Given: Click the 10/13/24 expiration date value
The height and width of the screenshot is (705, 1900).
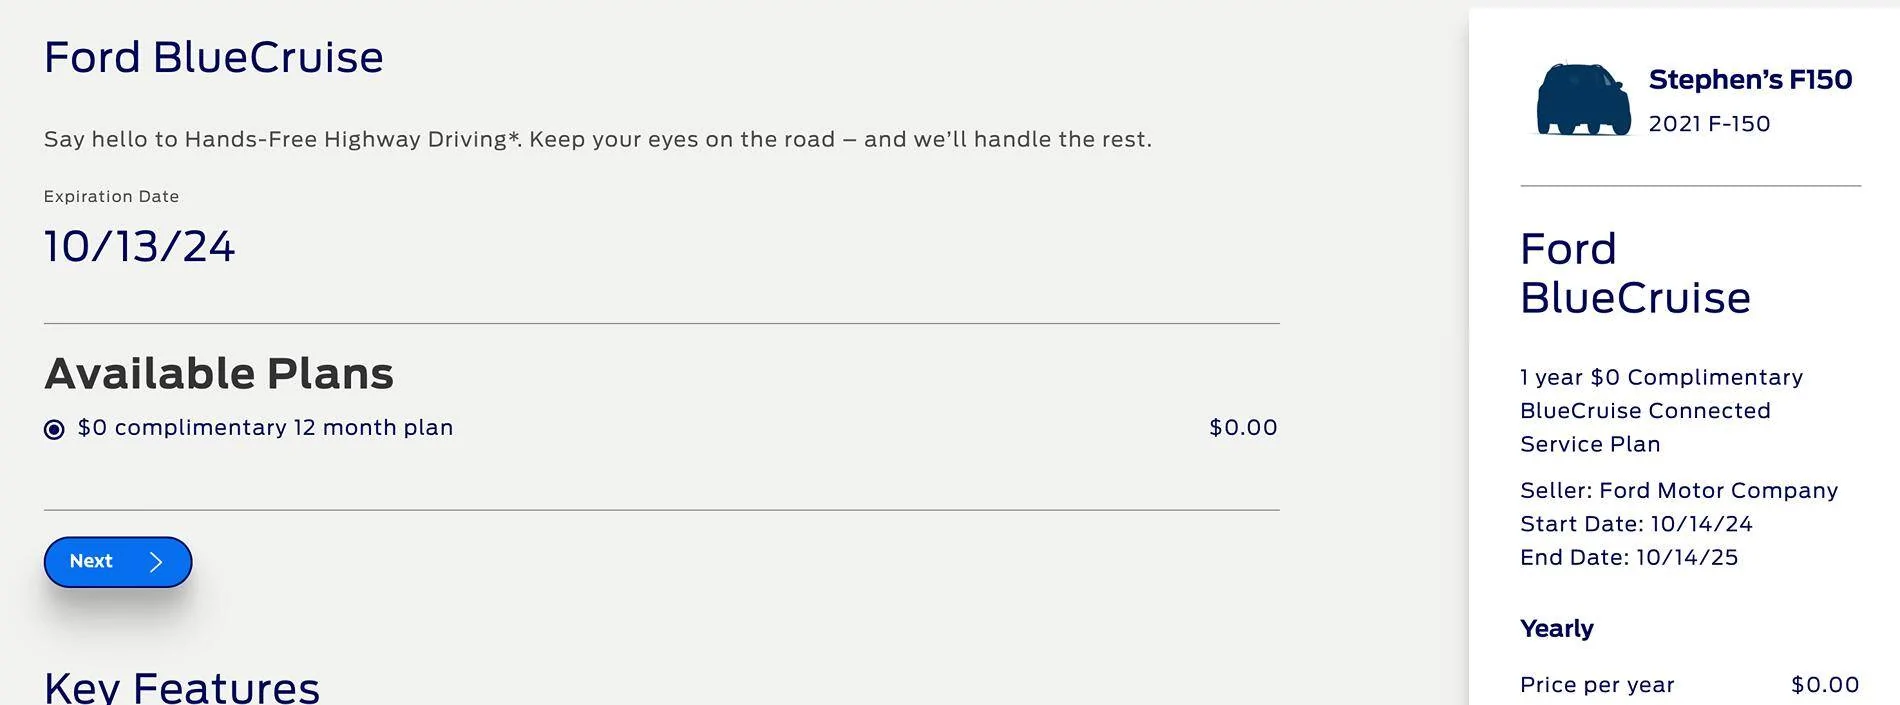Looking at the screenshot, I should (139, 247).
